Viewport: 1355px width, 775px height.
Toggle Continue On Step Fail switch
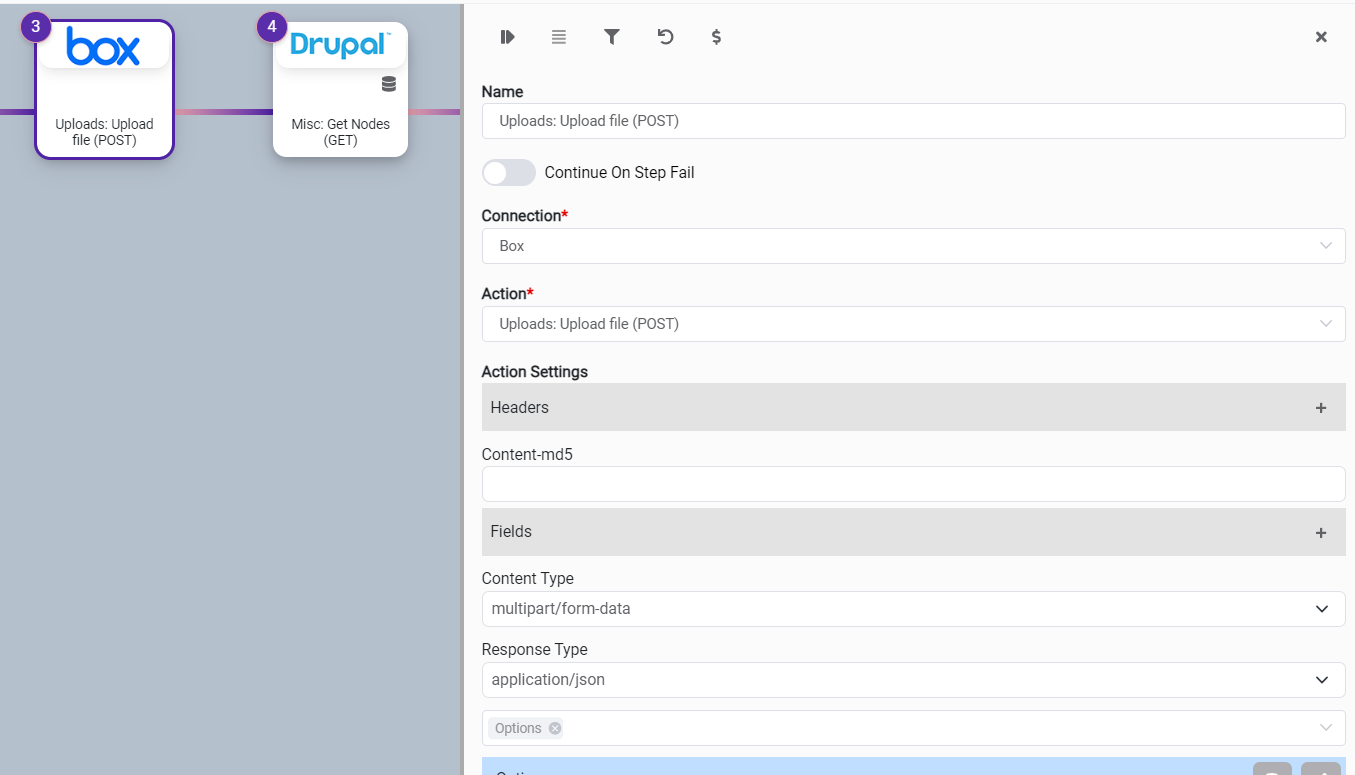[x=509, y=173]
